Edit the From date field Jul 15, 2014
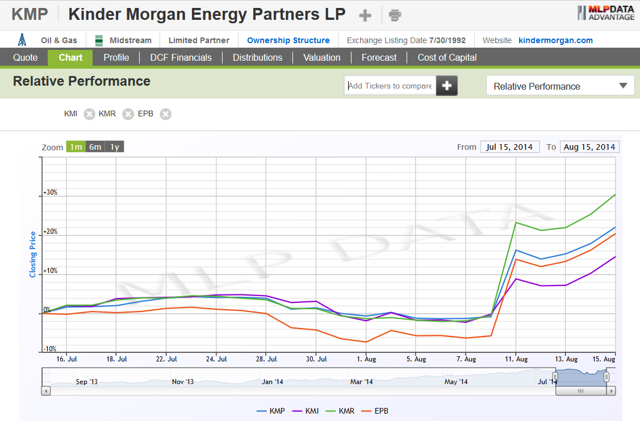The image size is (640, 421). (x=510, y=147)
